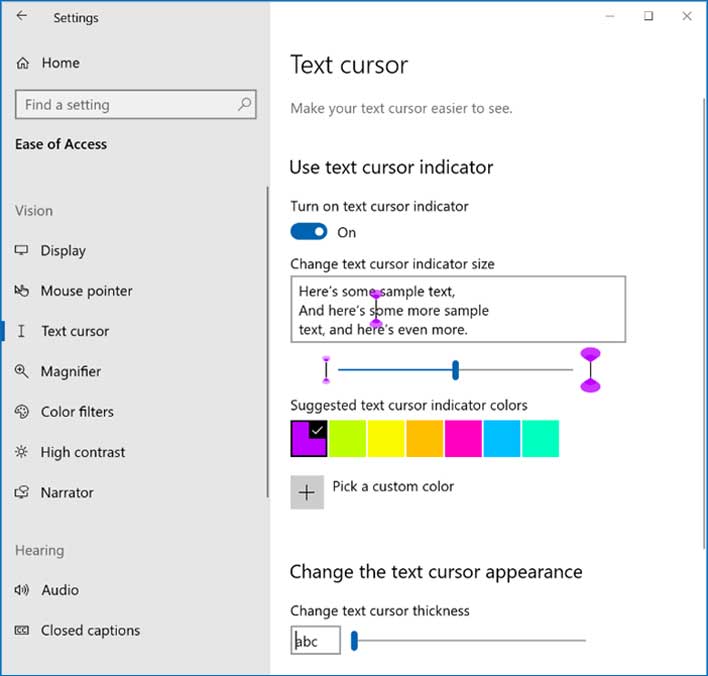The image size is (708, 676).
Task: Open Narrator settings
Action: tap(67, 492)
